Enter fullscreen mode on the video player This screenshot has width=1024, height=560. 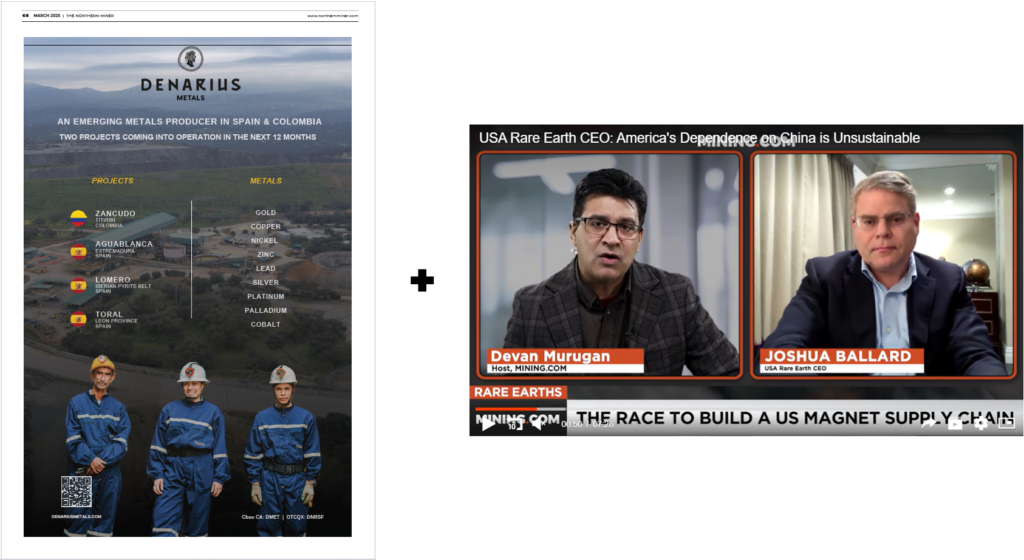point(1006,424)
